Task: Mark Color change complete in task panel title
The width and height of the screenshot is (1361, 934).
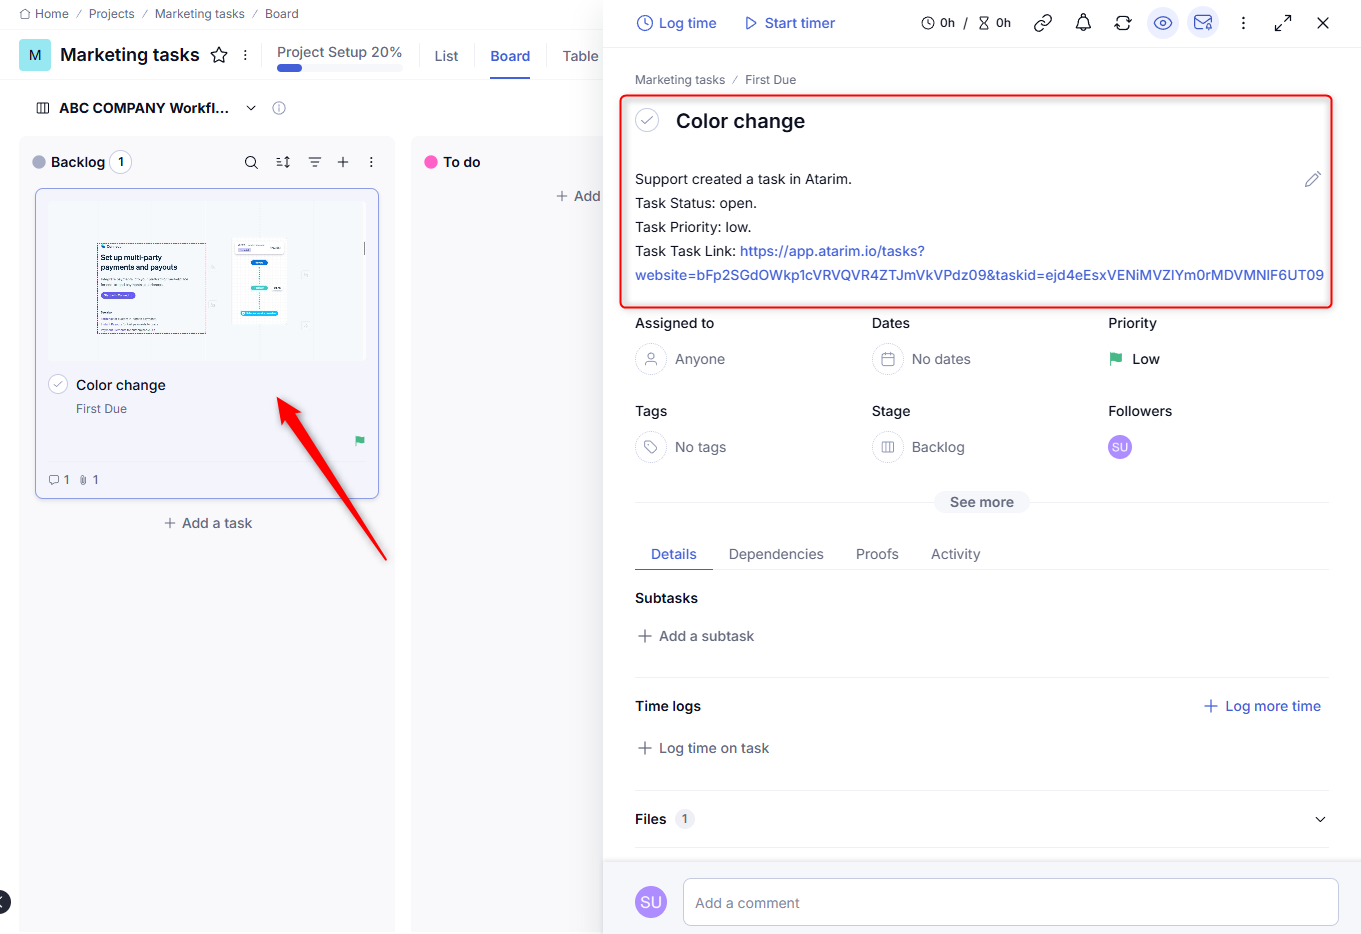Action: [x=648, y=121]
